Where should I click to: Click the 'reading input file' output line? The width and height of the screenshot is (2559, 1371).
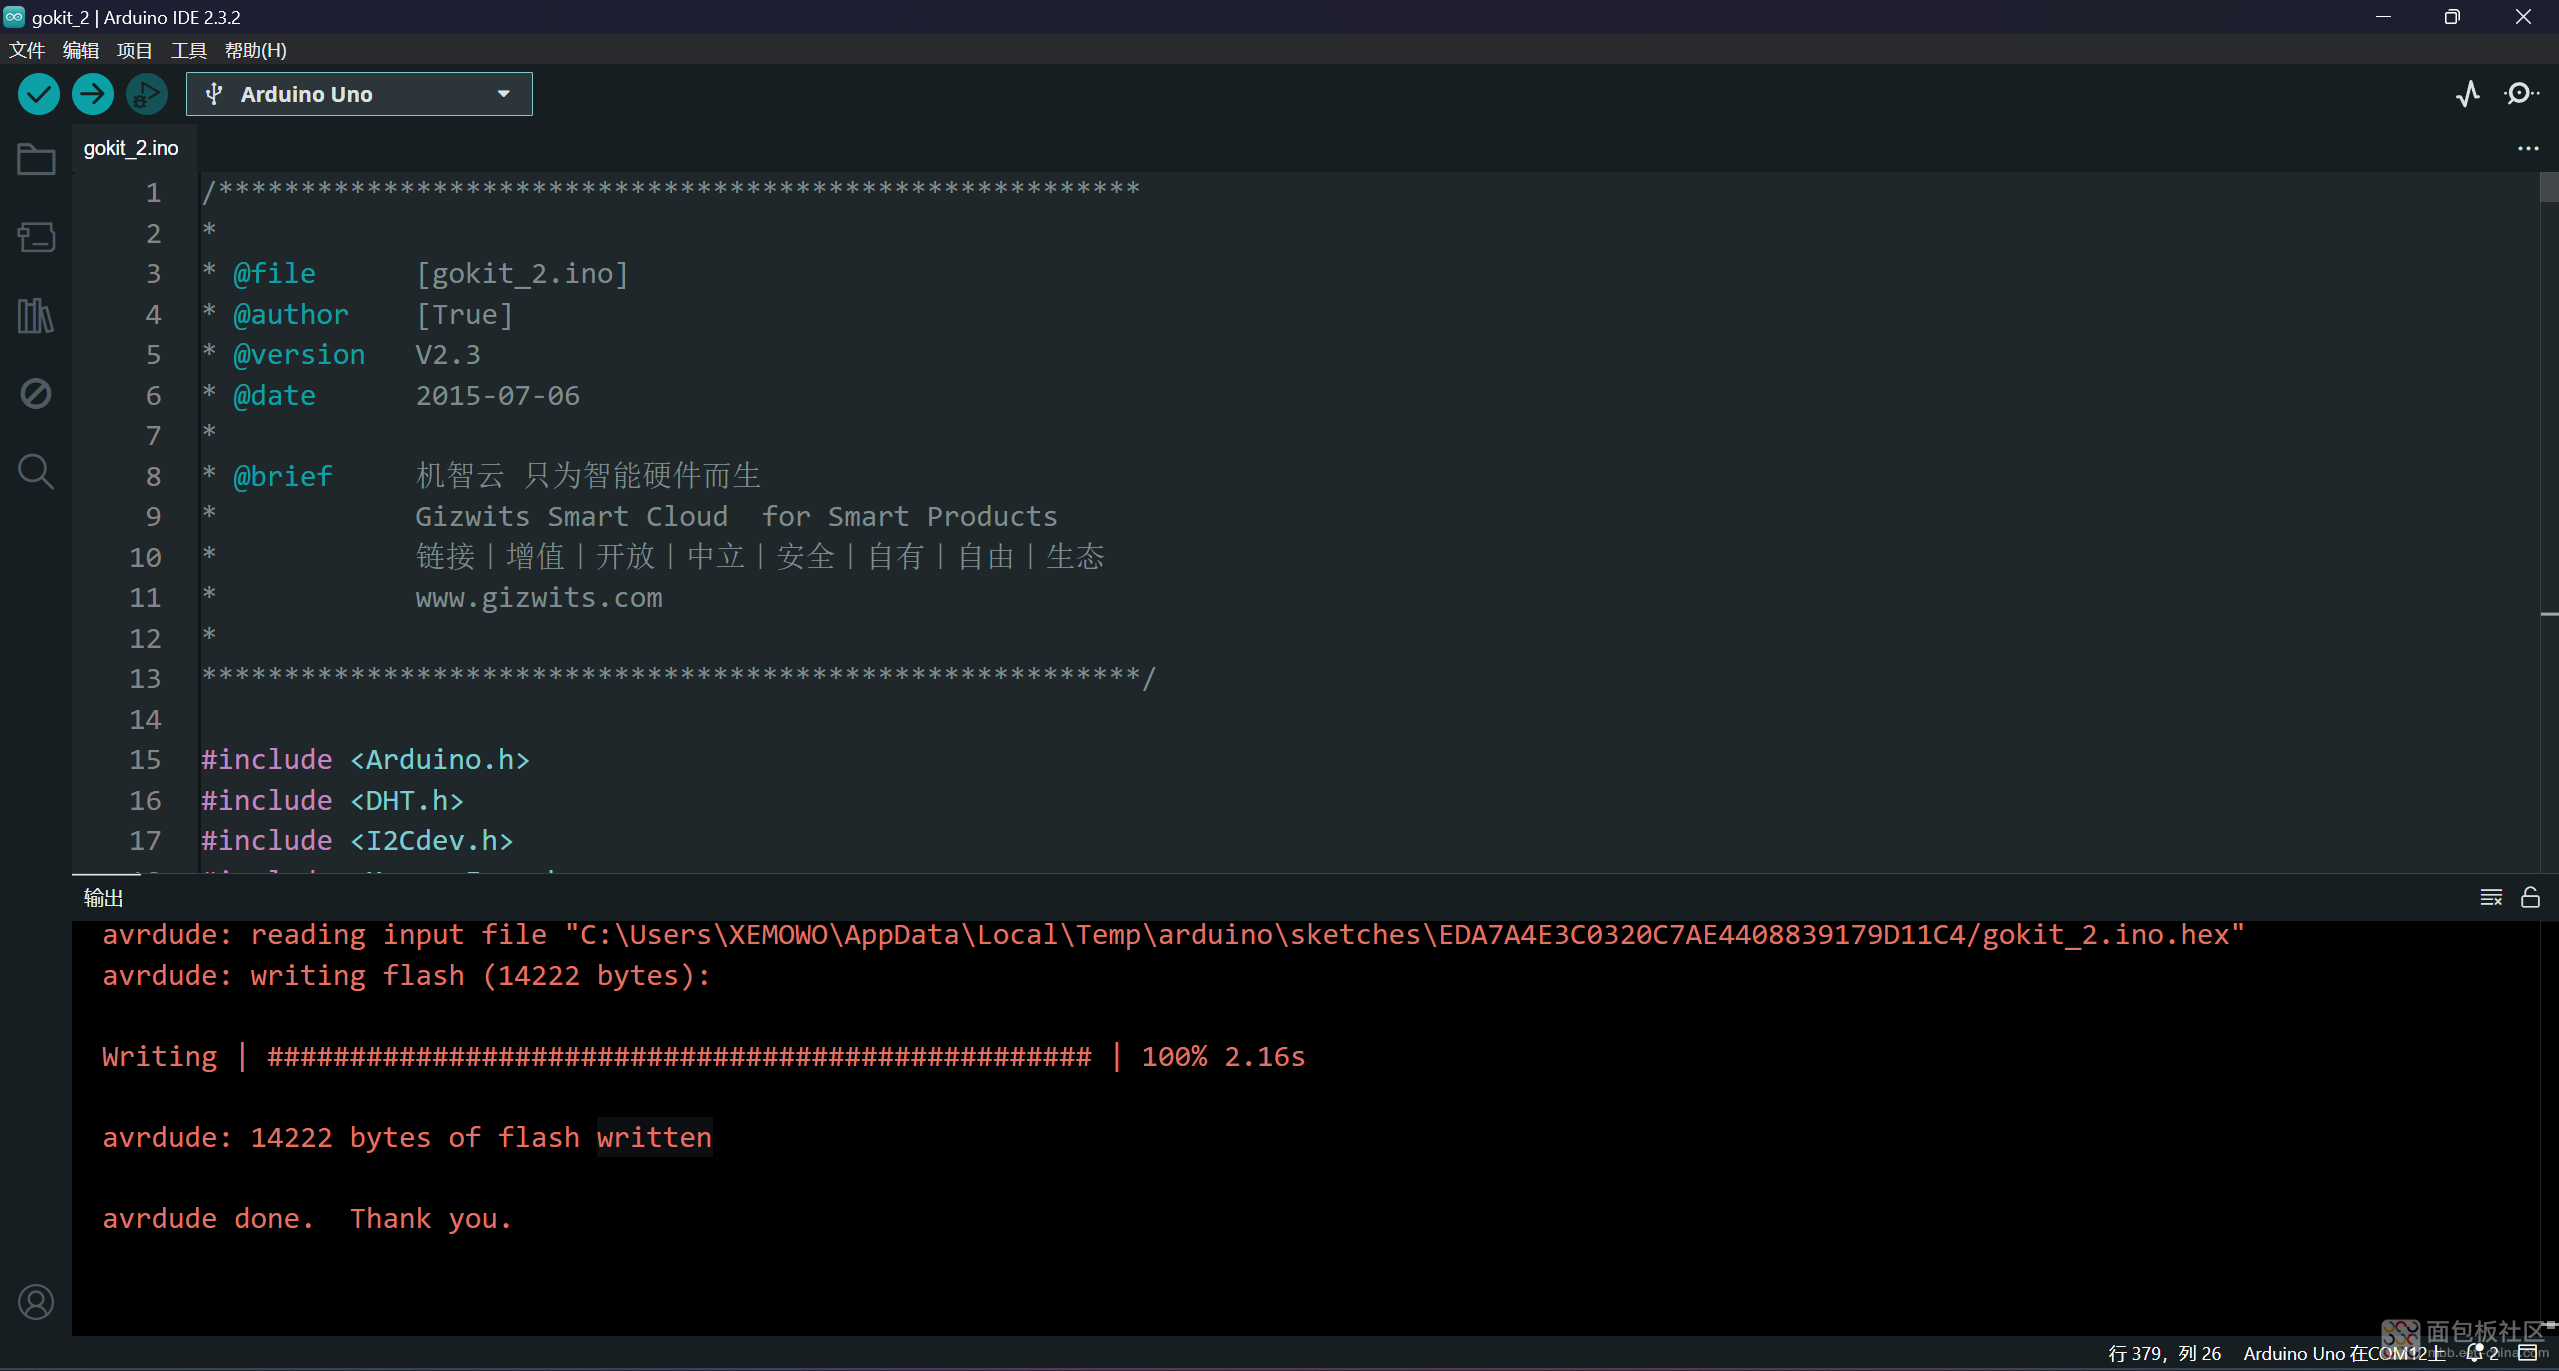pos(1173,934)
